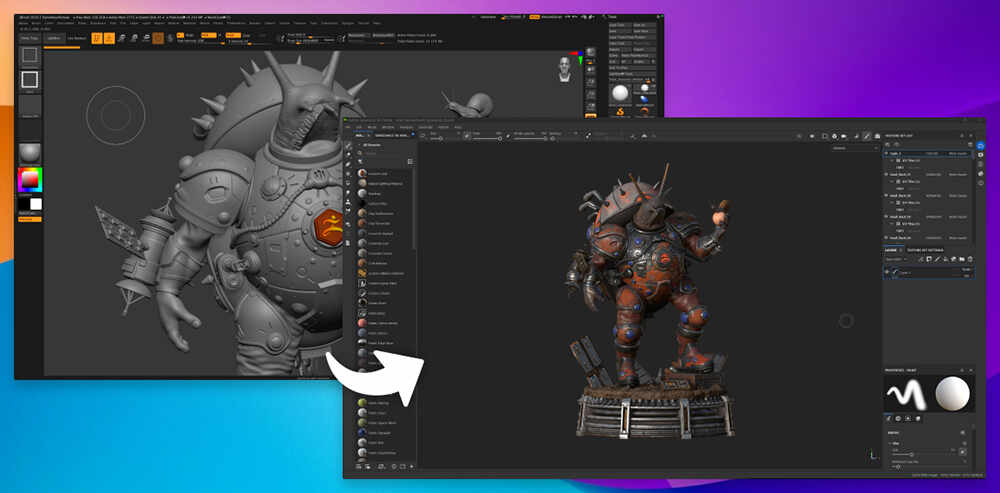The image size is (1000, 493).
Task: Open Layer 1 blending mode dropdown
Action: coord(966,269)
